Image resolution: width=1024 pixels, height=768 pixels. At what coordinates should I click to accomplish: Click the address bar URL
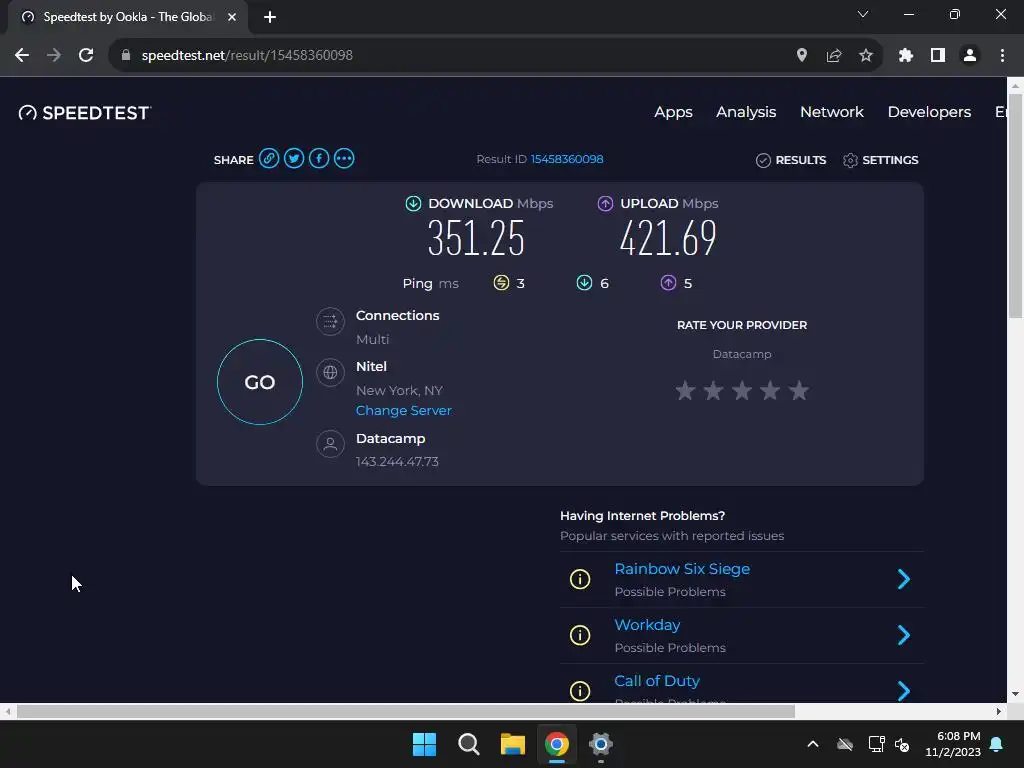point(247,56)
